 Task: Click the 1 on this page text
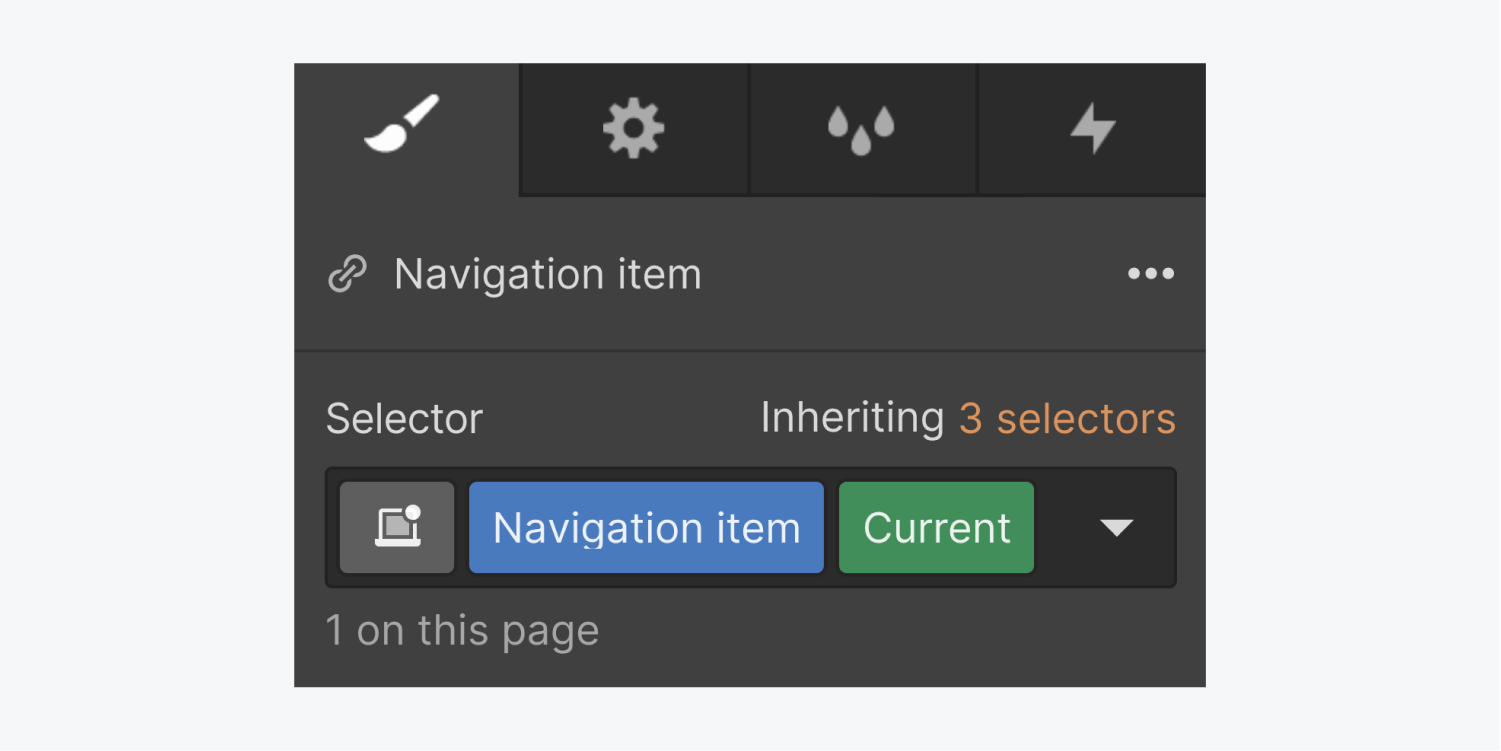pyautogui.click(x=462, y=630)
